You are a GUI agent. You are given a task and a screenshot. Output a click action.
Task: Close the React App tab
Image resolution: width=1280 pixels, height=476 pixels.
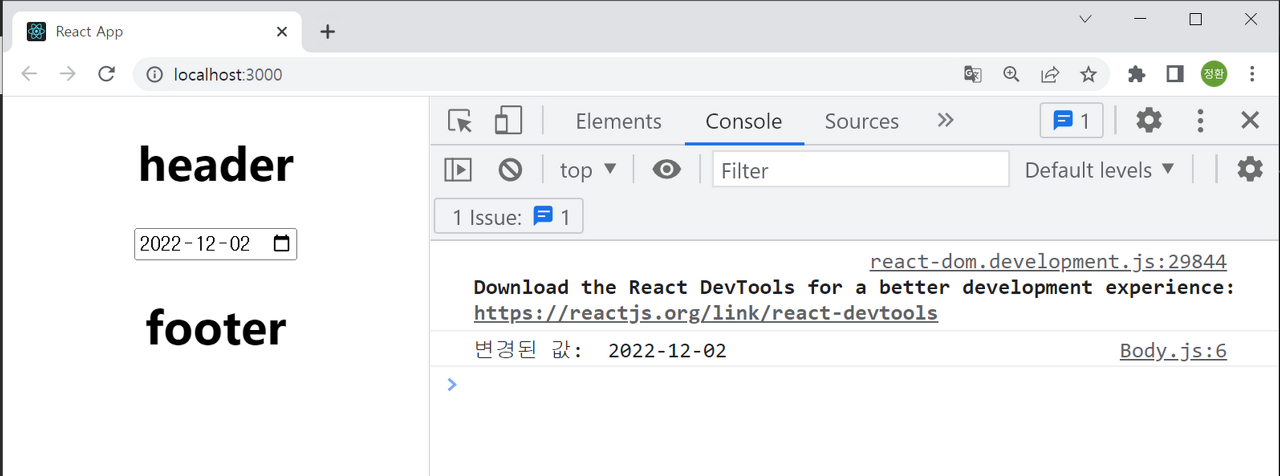point(282,31)
